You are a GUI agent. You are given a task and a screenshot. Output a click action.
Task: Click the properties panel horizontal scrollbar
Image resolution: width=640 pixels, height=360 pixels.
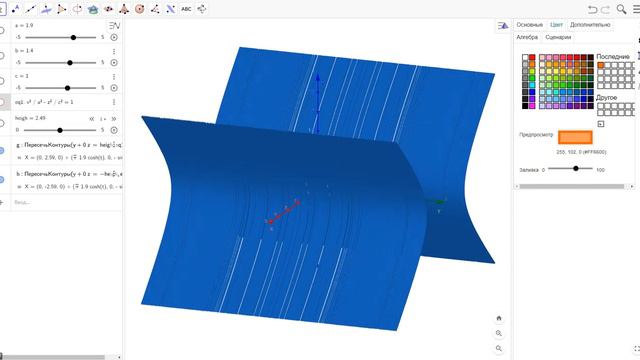(571, 187)
